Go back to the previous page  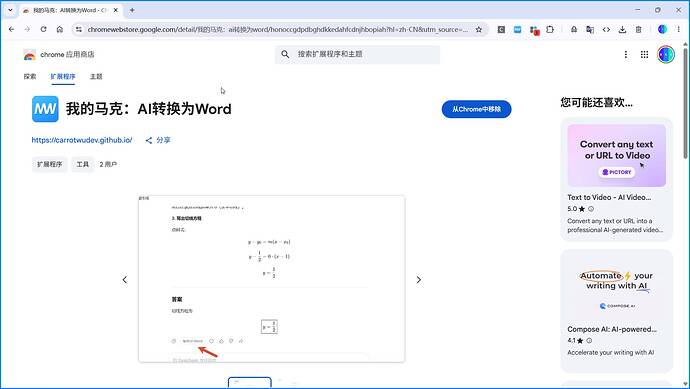[x=11, y=29]
